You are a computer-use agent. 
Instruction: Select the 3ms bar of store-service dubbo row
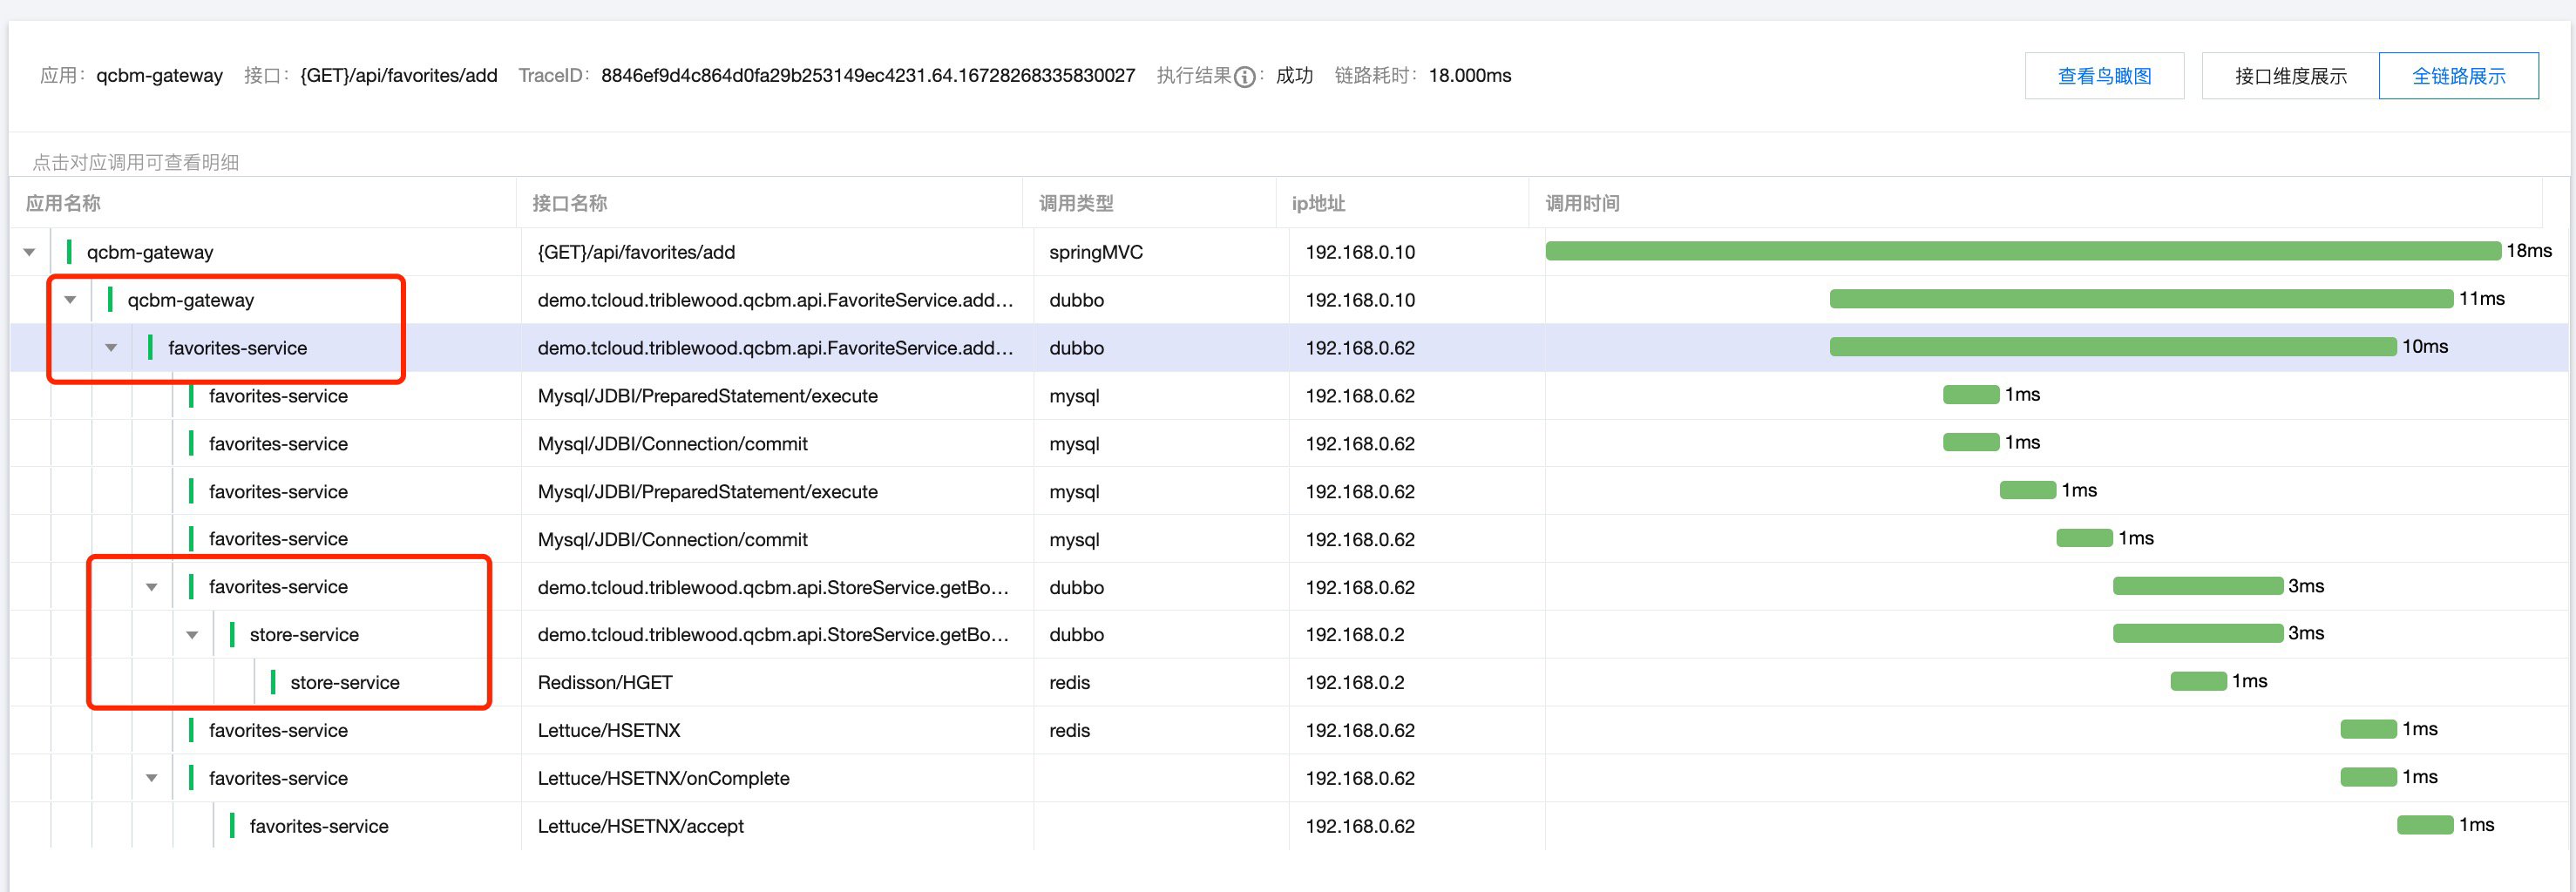click(x=2197, y=634)
